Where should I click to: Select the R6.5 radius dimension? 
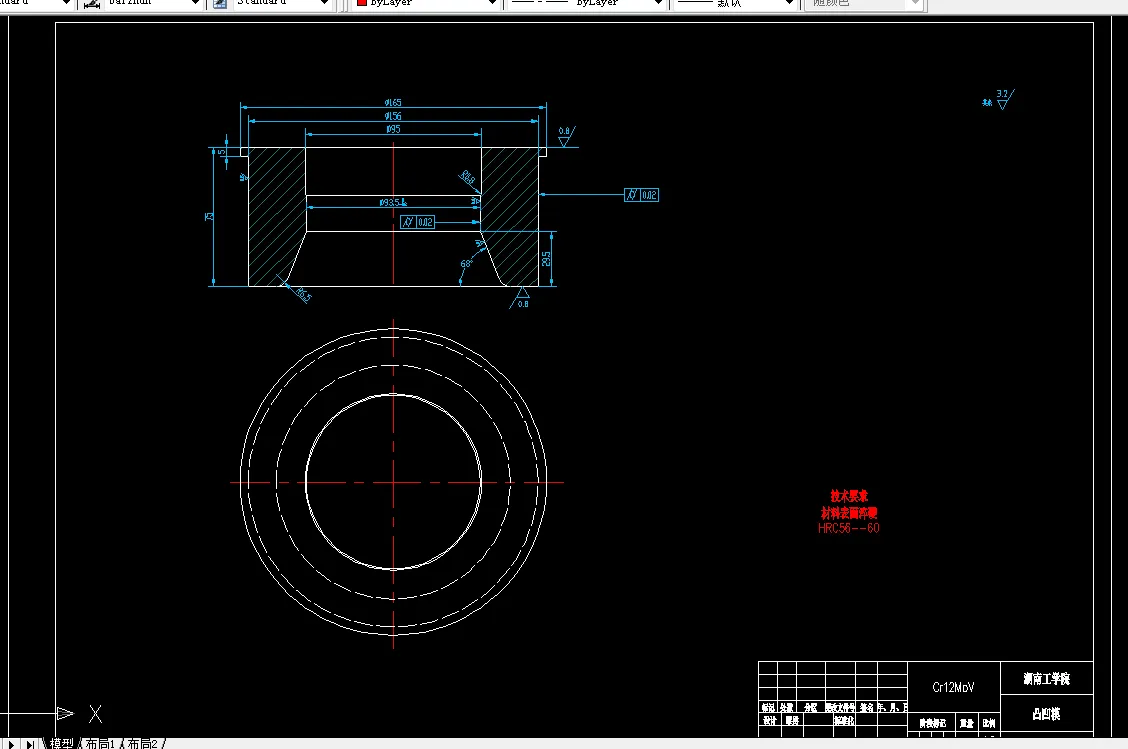(303, 294)
